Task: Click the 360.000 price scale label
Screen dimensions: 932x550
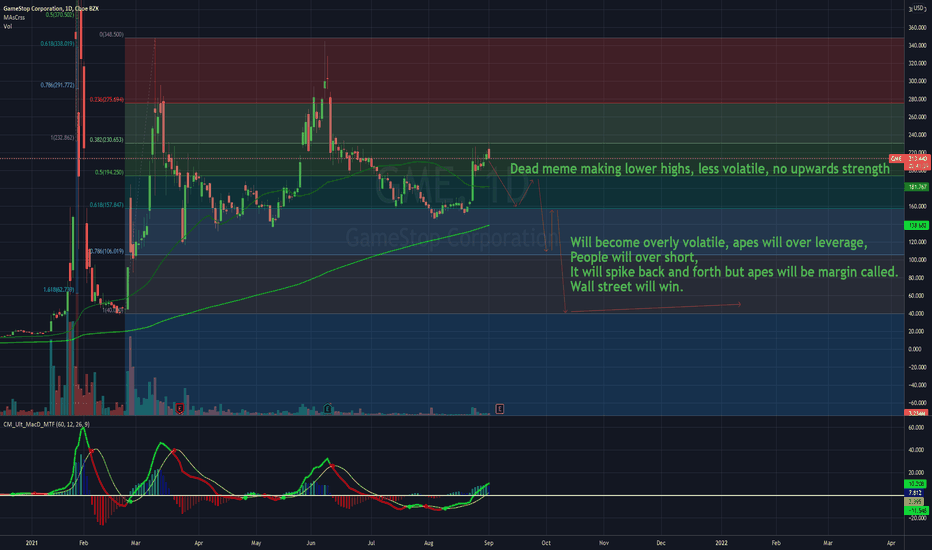Action: (917, 27)
